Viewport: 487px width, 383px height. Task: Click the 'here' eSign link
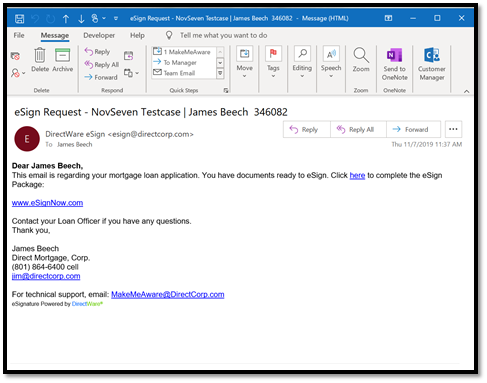[x=357, y=175]
